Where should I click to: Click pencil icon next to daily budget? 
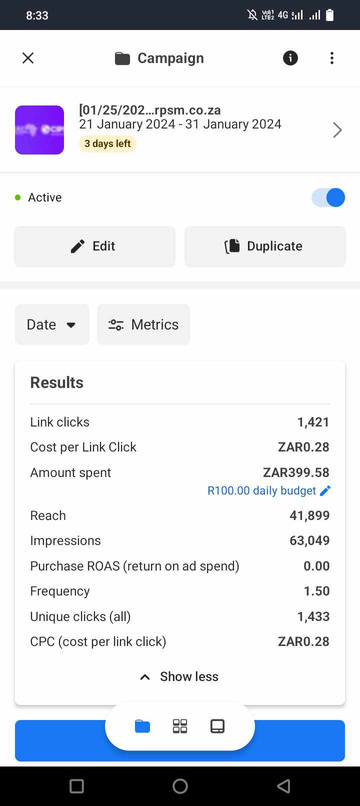click(325, 491)
